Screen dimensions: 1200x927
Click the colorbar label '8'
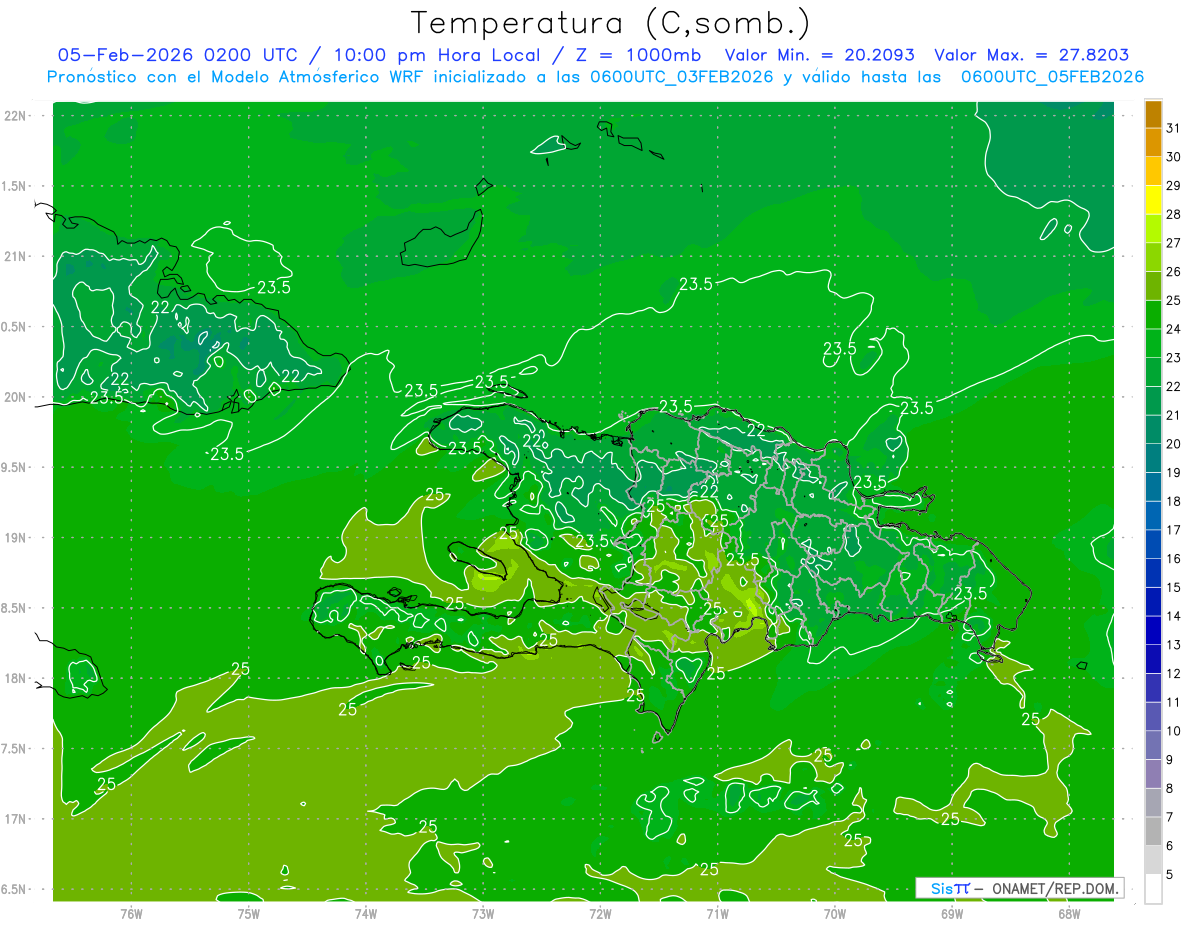[x=1170, y=789]
